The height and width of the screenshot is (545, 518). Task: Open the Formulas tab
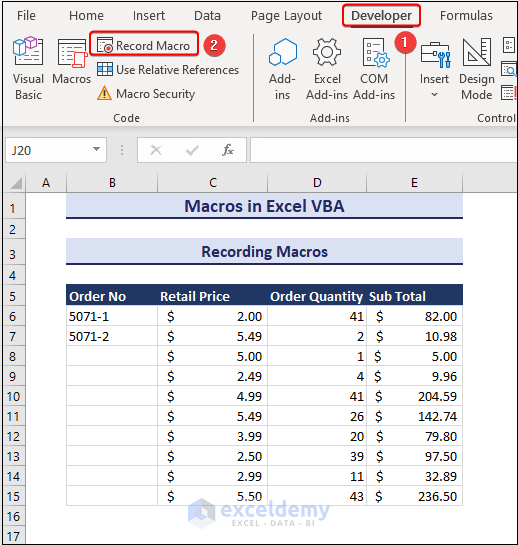[466, 16]
